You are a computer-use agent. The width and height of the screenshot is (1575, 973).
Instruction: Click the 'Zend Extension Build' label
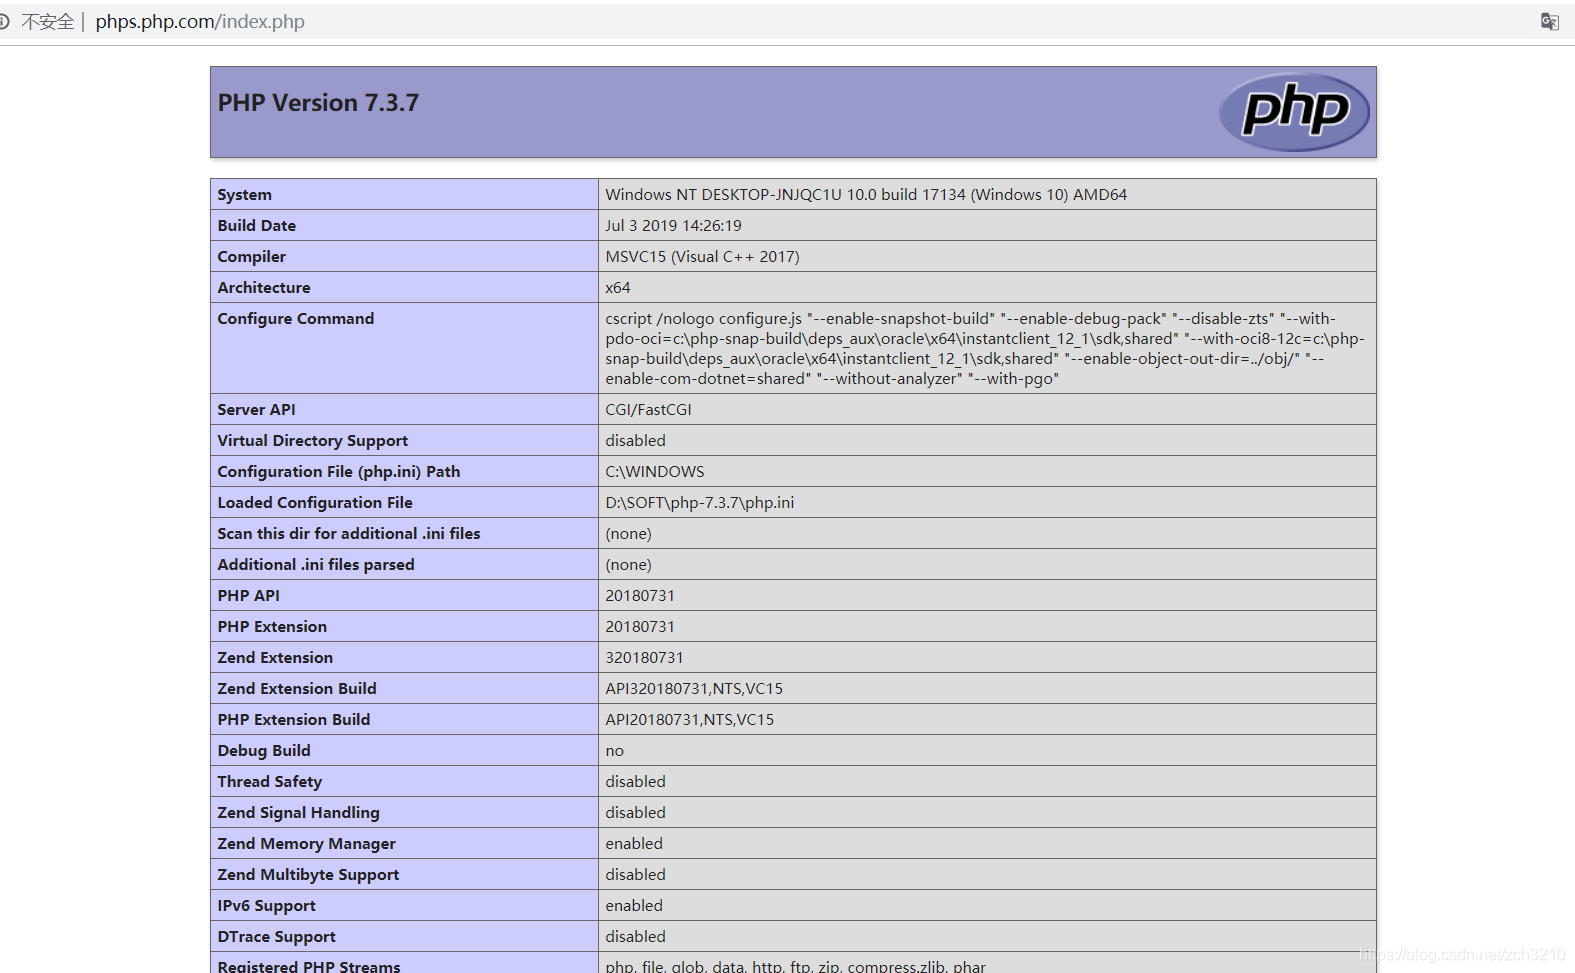(297, 688)
